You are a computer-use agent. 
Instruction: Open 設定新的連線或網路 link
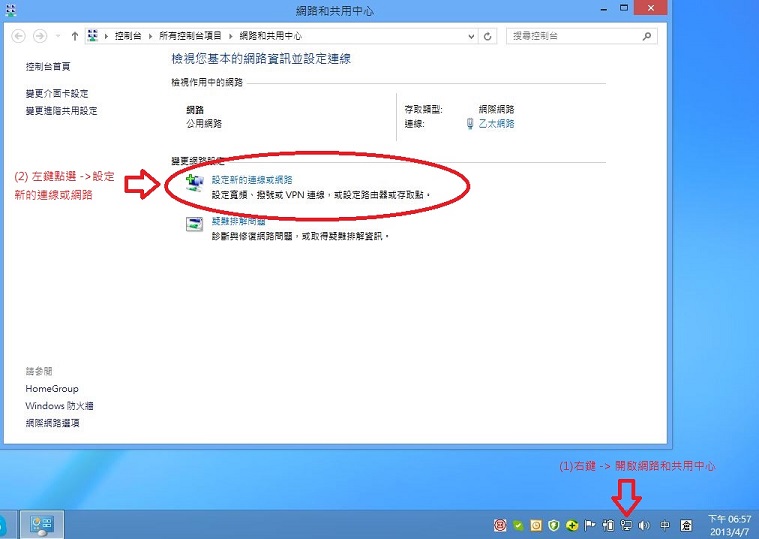[251, 180]
